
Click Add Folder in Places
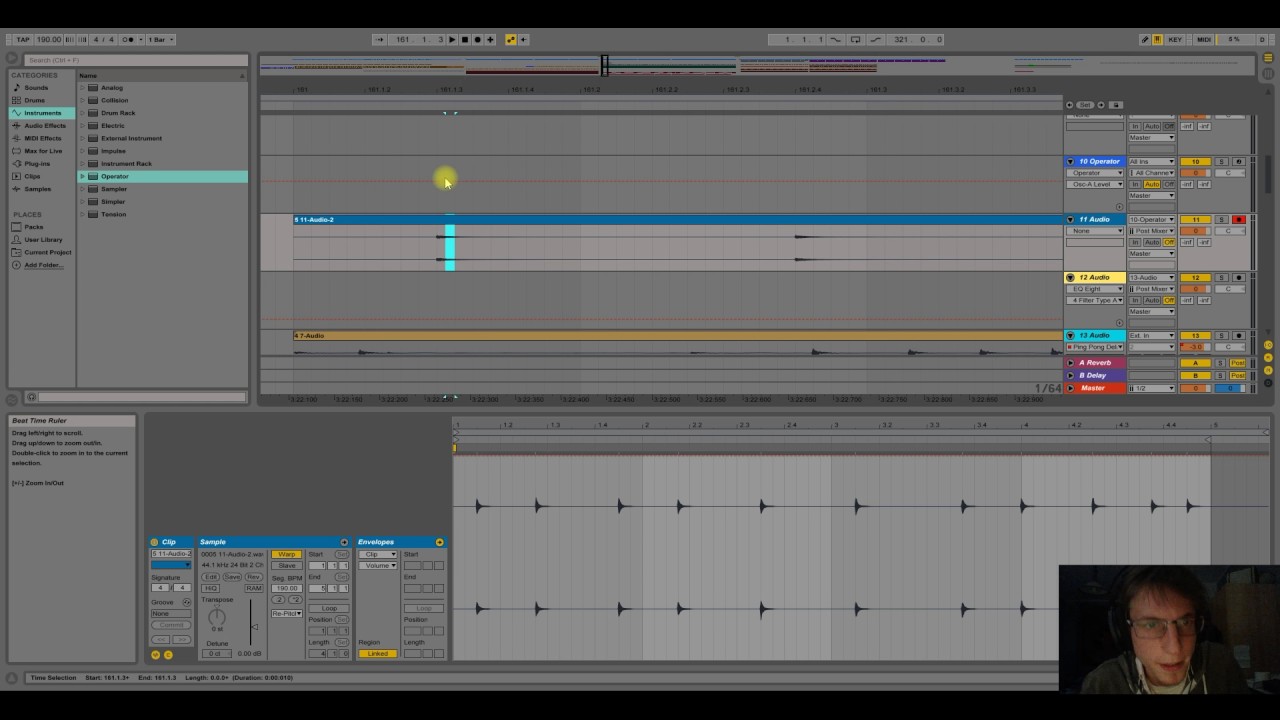41,265
